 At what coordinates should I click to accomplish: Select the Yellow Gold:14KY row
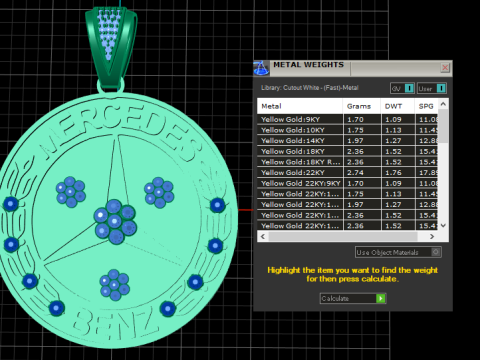pyautogui.click(x=347, y=141)
